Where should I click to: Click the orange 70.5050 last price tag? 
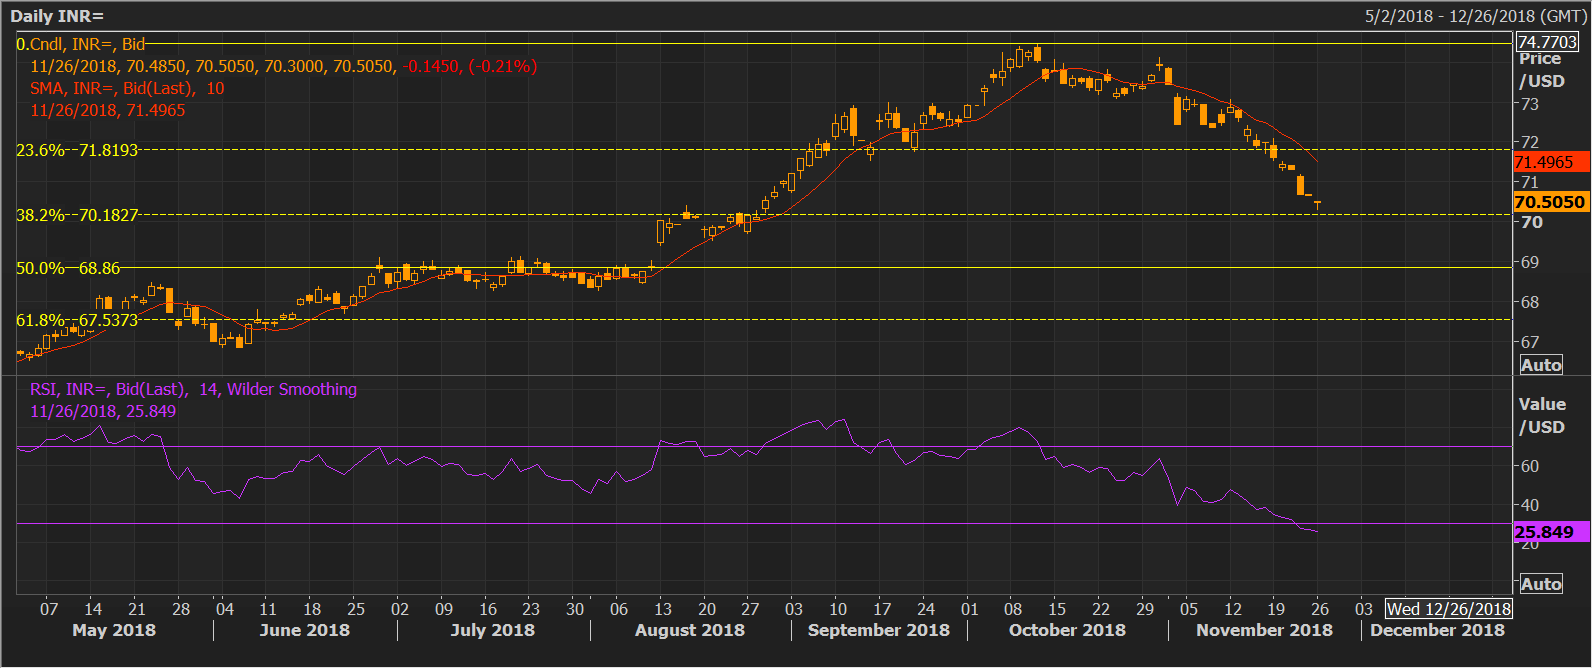coord(1549,202)
